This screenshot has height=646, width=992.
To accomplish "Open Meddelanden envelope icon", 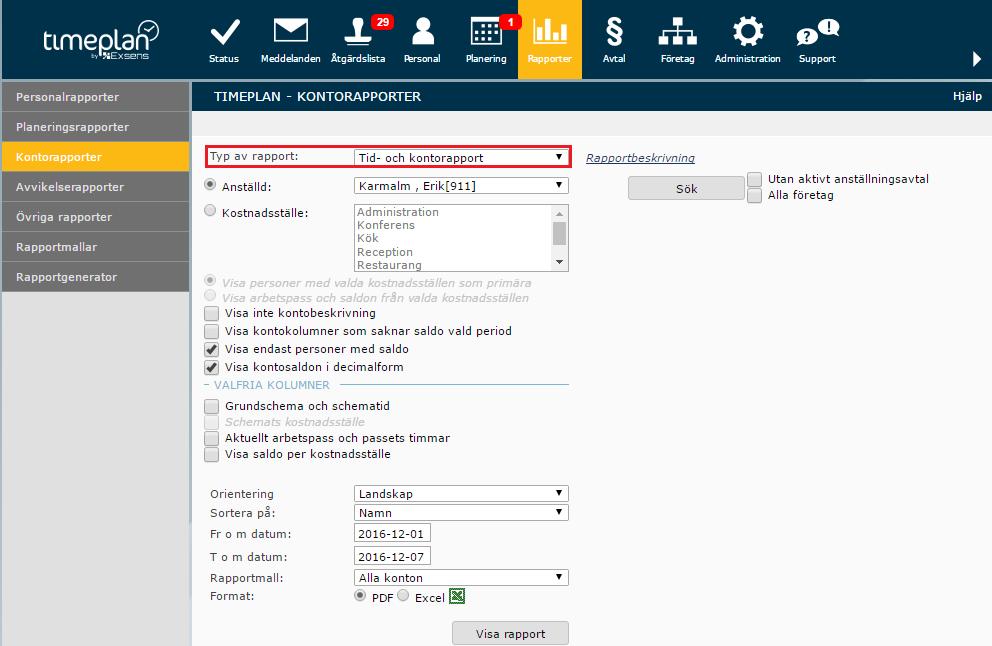I will click(290, 31).
